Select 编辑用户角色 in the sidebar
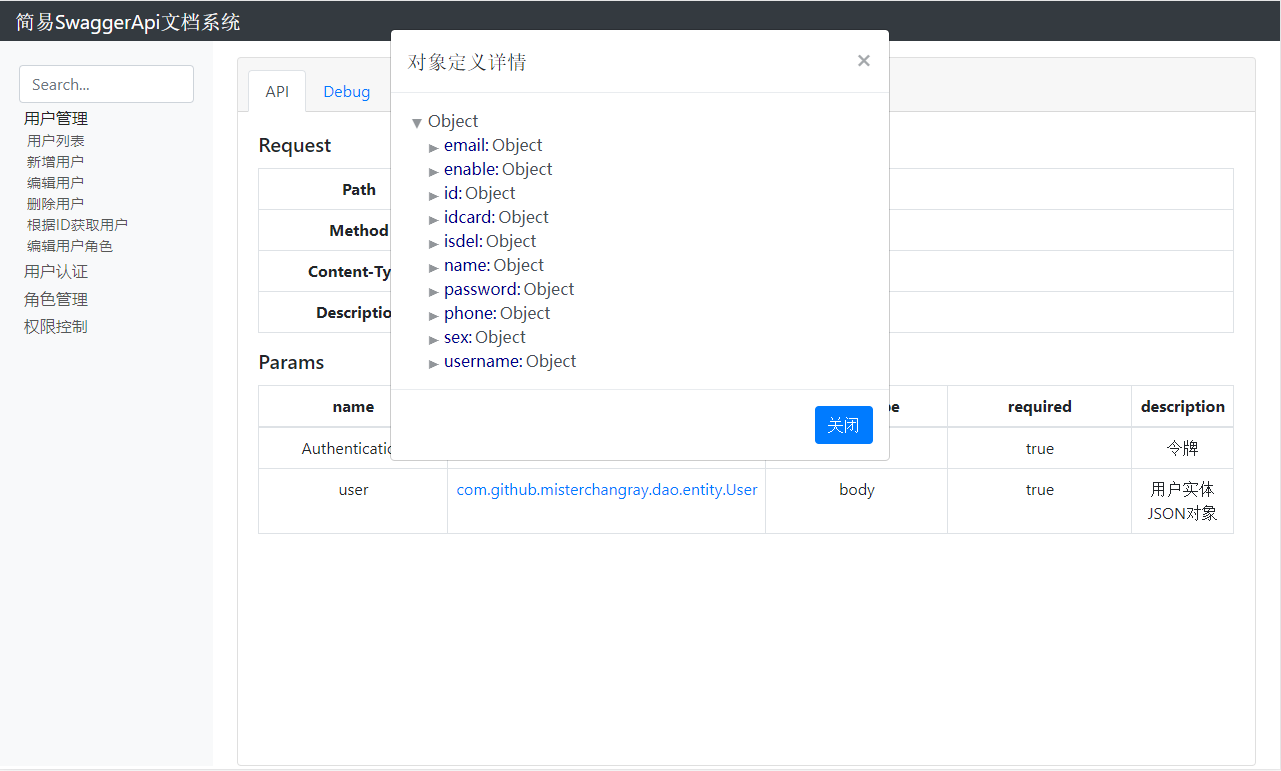1281x771 pixels. point(70,246)
